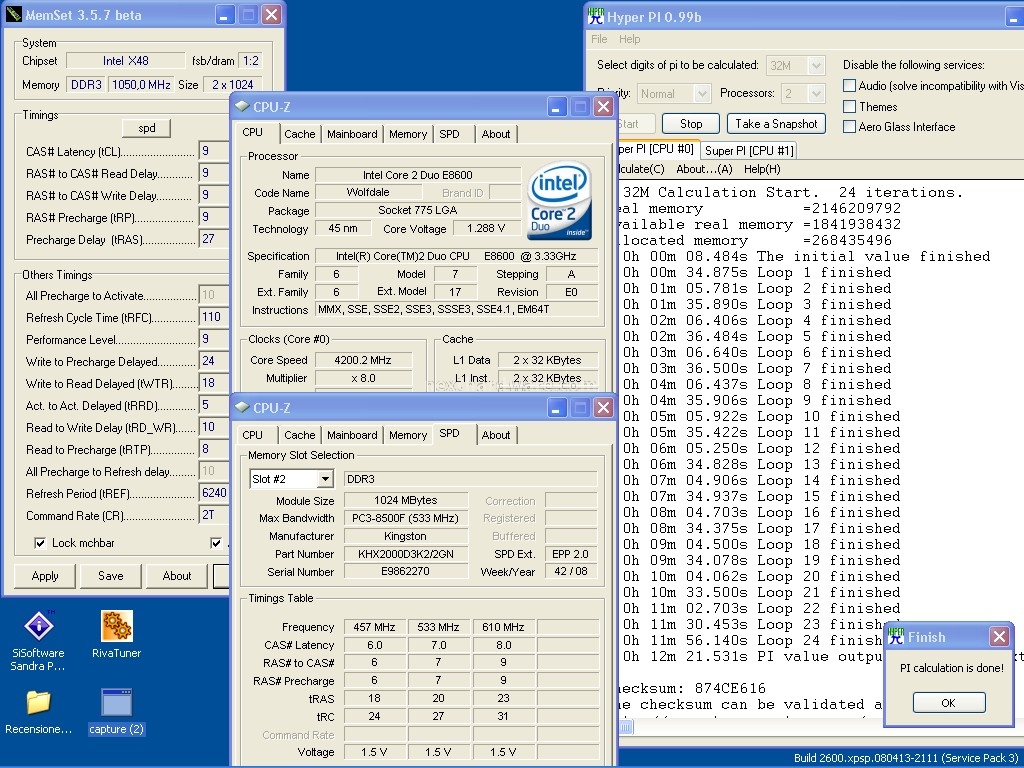Open the Slot #2 memory slot dropdown
The width and height of the screenshot is (1024, 768).
coord(325,479)
